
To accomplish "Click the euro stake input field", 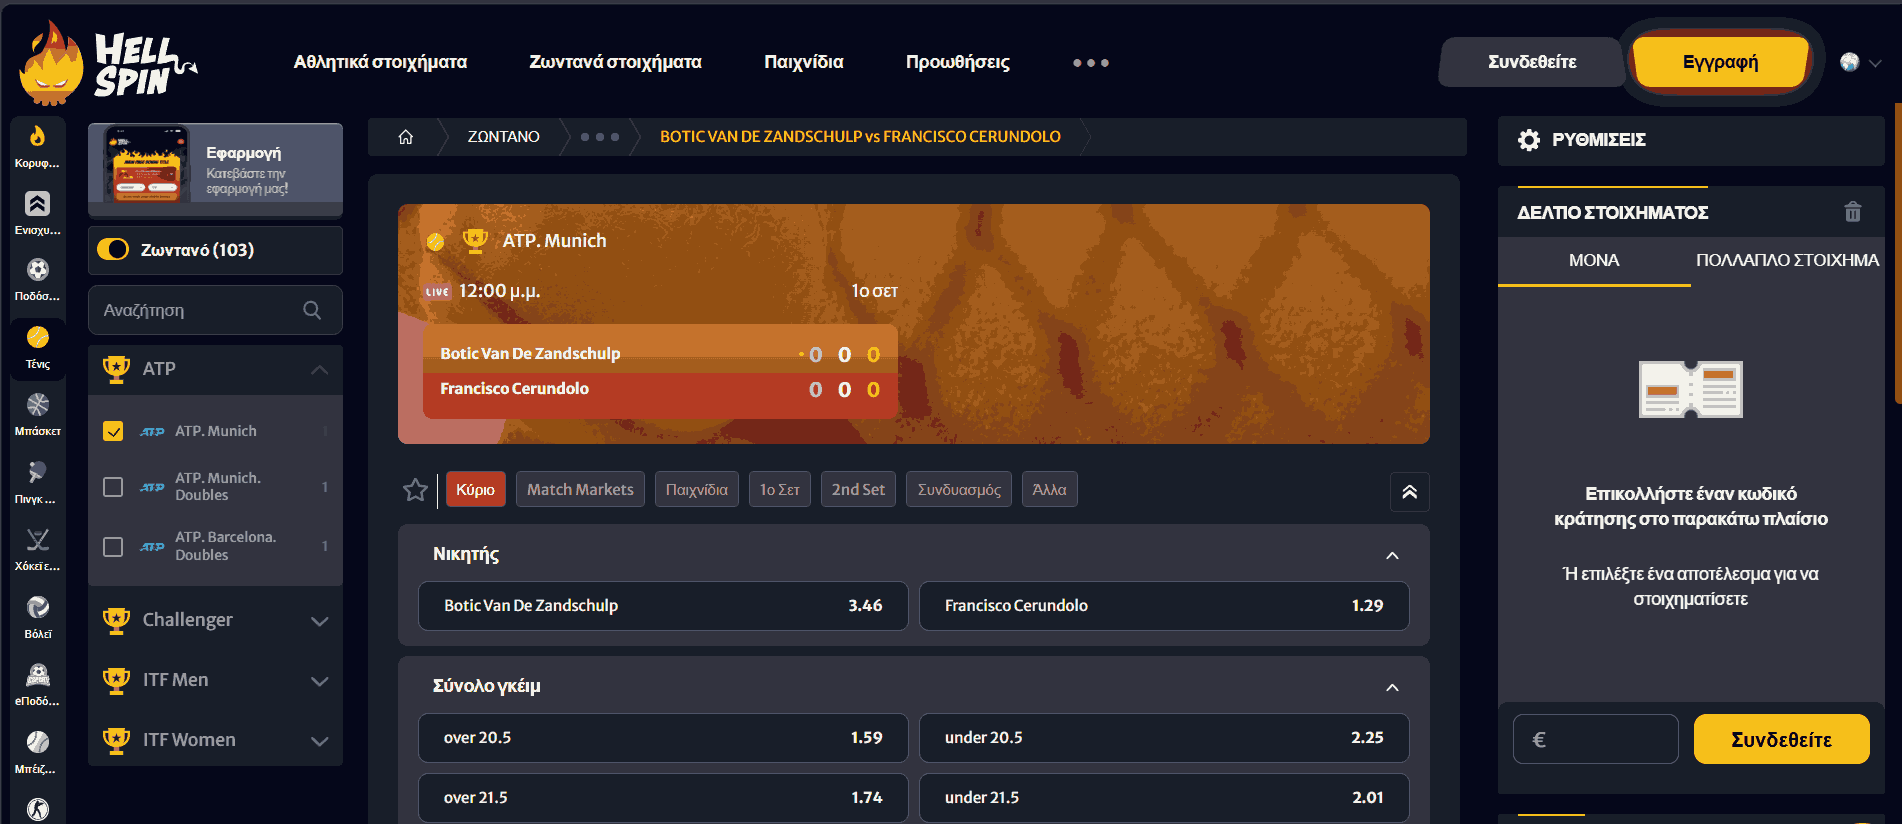I will [1595, 740].
